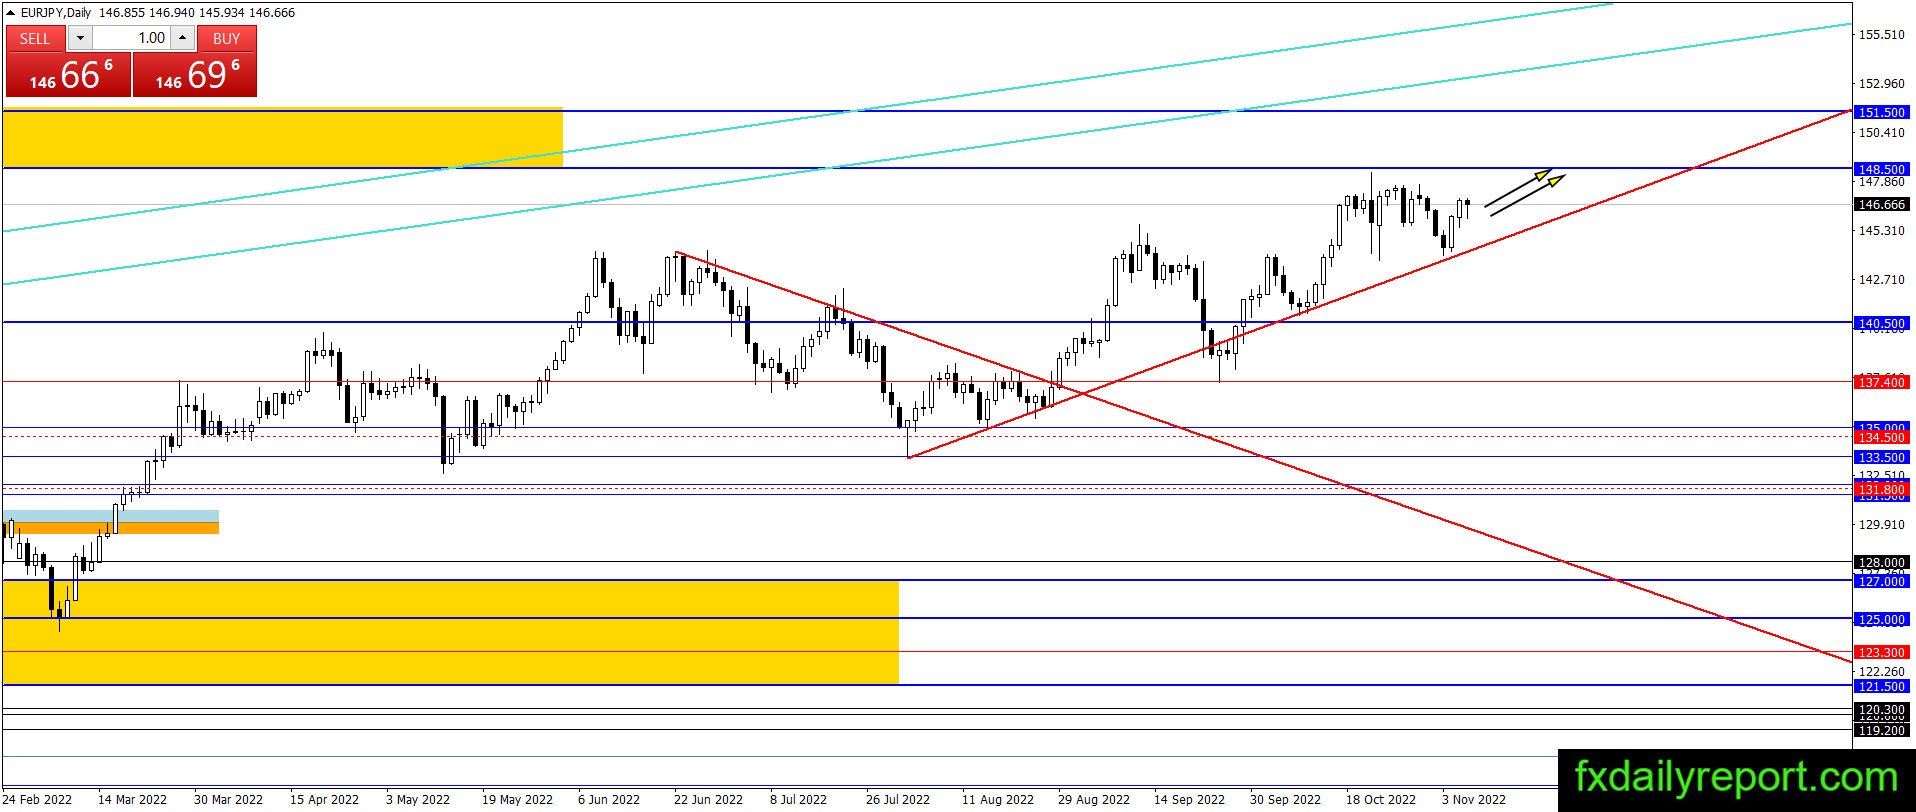Image resolution: width=1916 pixels, height=812 pixels.
Task: Select the 140.500 blue level label
Action: click(1881, 323)
